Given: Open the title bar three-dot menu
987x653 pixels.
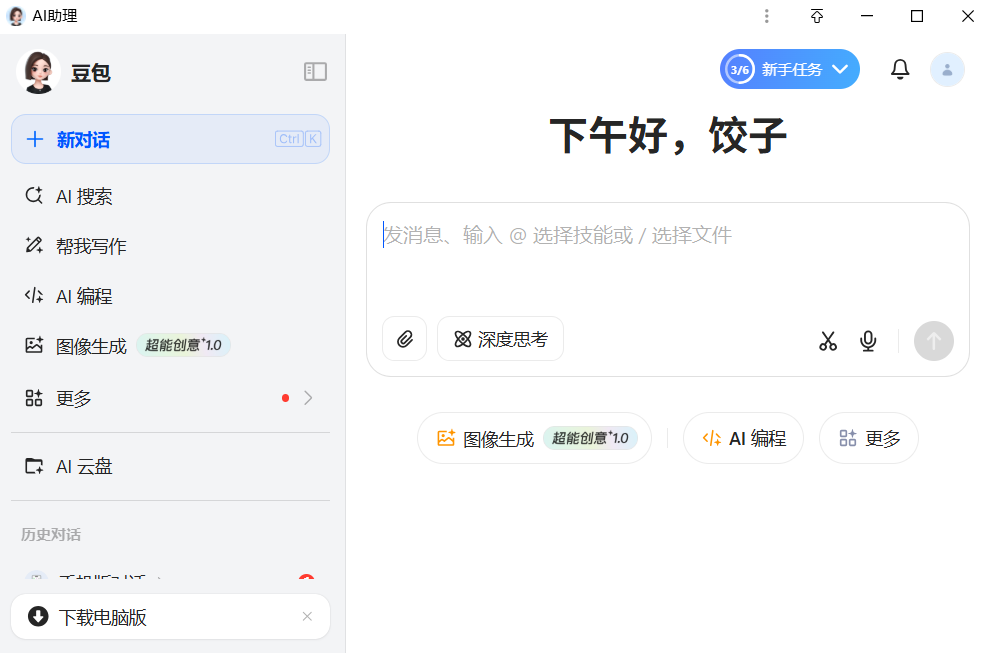Looking at the screenshot, I should pyautogui.click(x=767, y=16).
